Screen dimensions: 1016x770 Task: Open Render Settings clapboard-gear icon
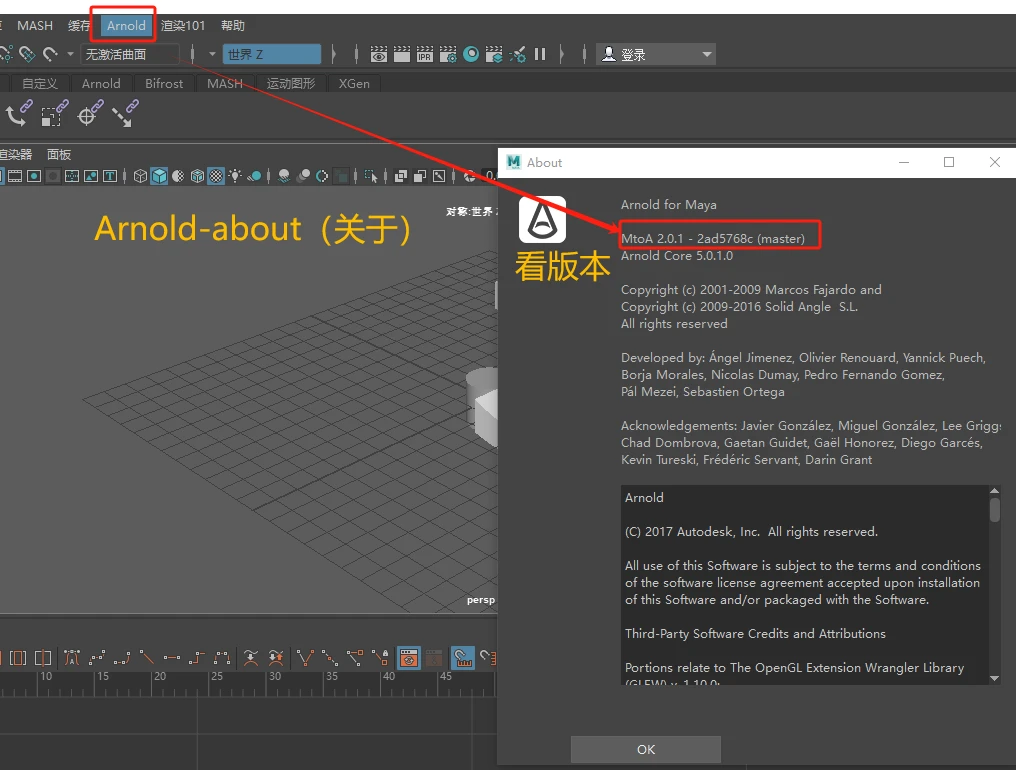point(448,54)
